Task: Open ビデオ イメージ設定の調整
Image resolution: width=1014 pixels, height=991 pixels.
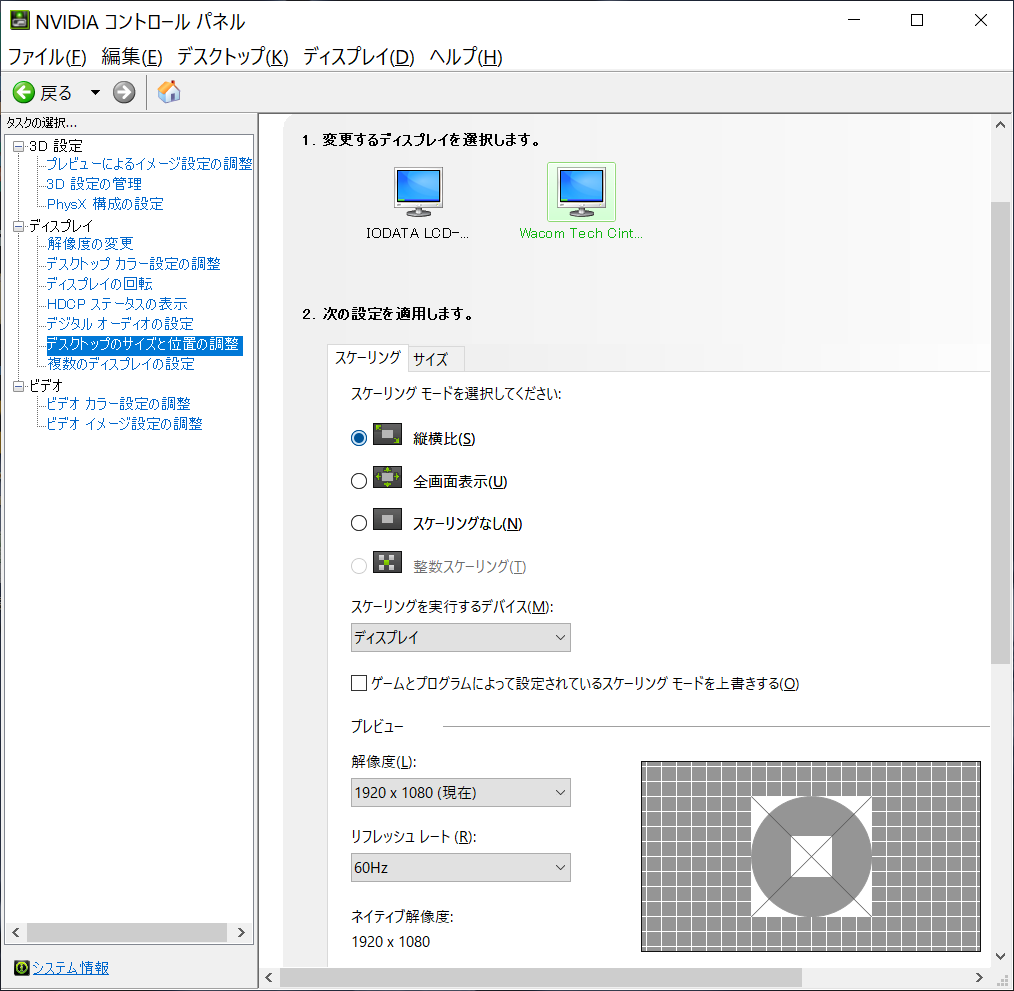Action: (124, 424)
